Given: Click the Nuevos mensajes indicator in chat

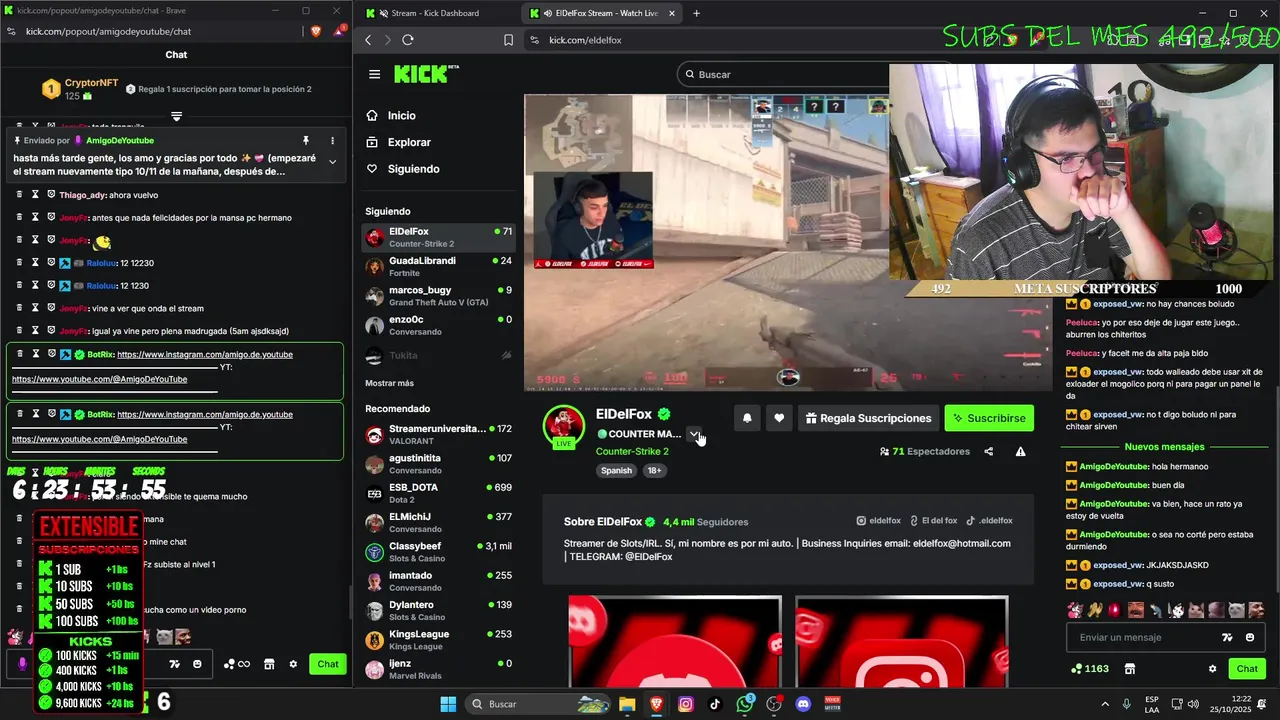Looking at the screenshot, I should 1164,447.
